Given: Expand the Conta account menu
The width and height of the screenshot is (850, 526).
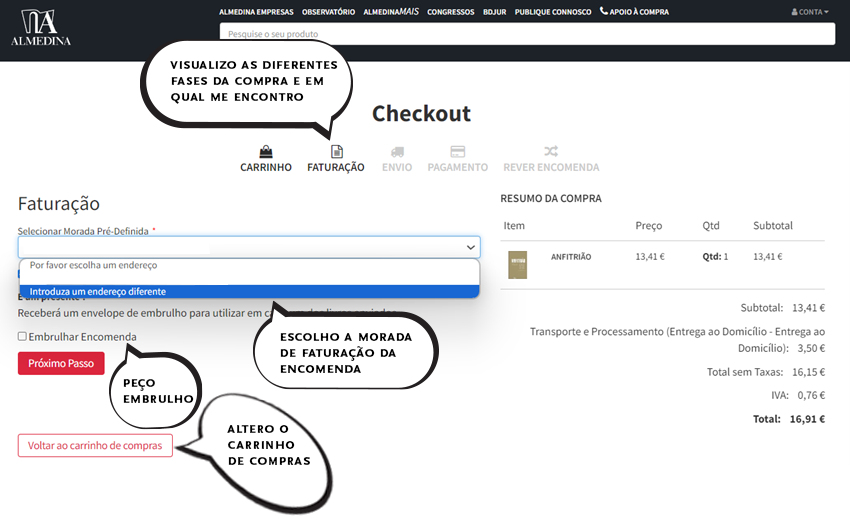Looking at the screenshot, I should [810, 12].
